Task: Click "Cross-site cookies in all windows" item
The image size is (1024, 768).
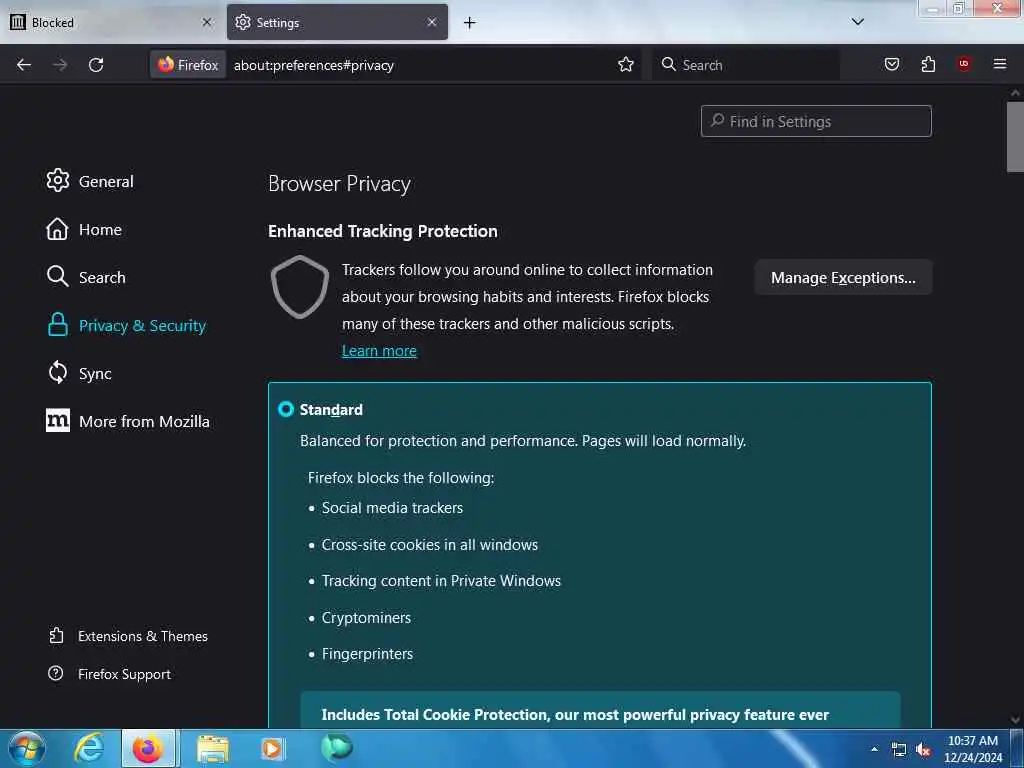Action: 430,545
